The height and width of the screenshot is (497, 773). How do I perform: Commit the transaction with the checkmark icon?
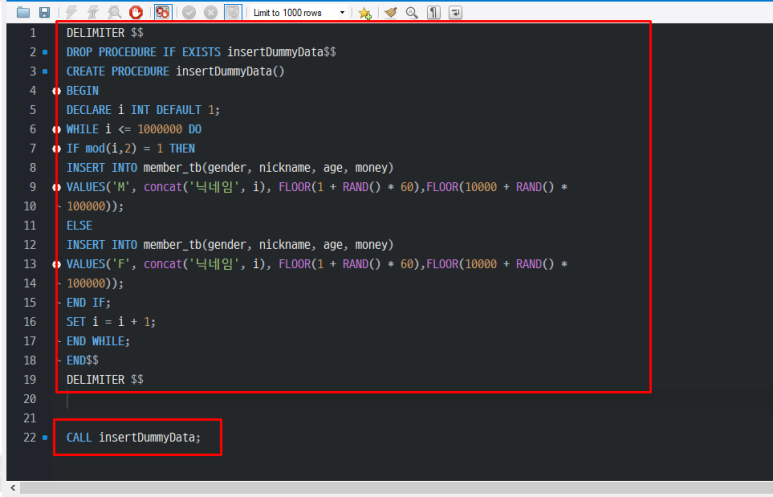click(189, 12)
